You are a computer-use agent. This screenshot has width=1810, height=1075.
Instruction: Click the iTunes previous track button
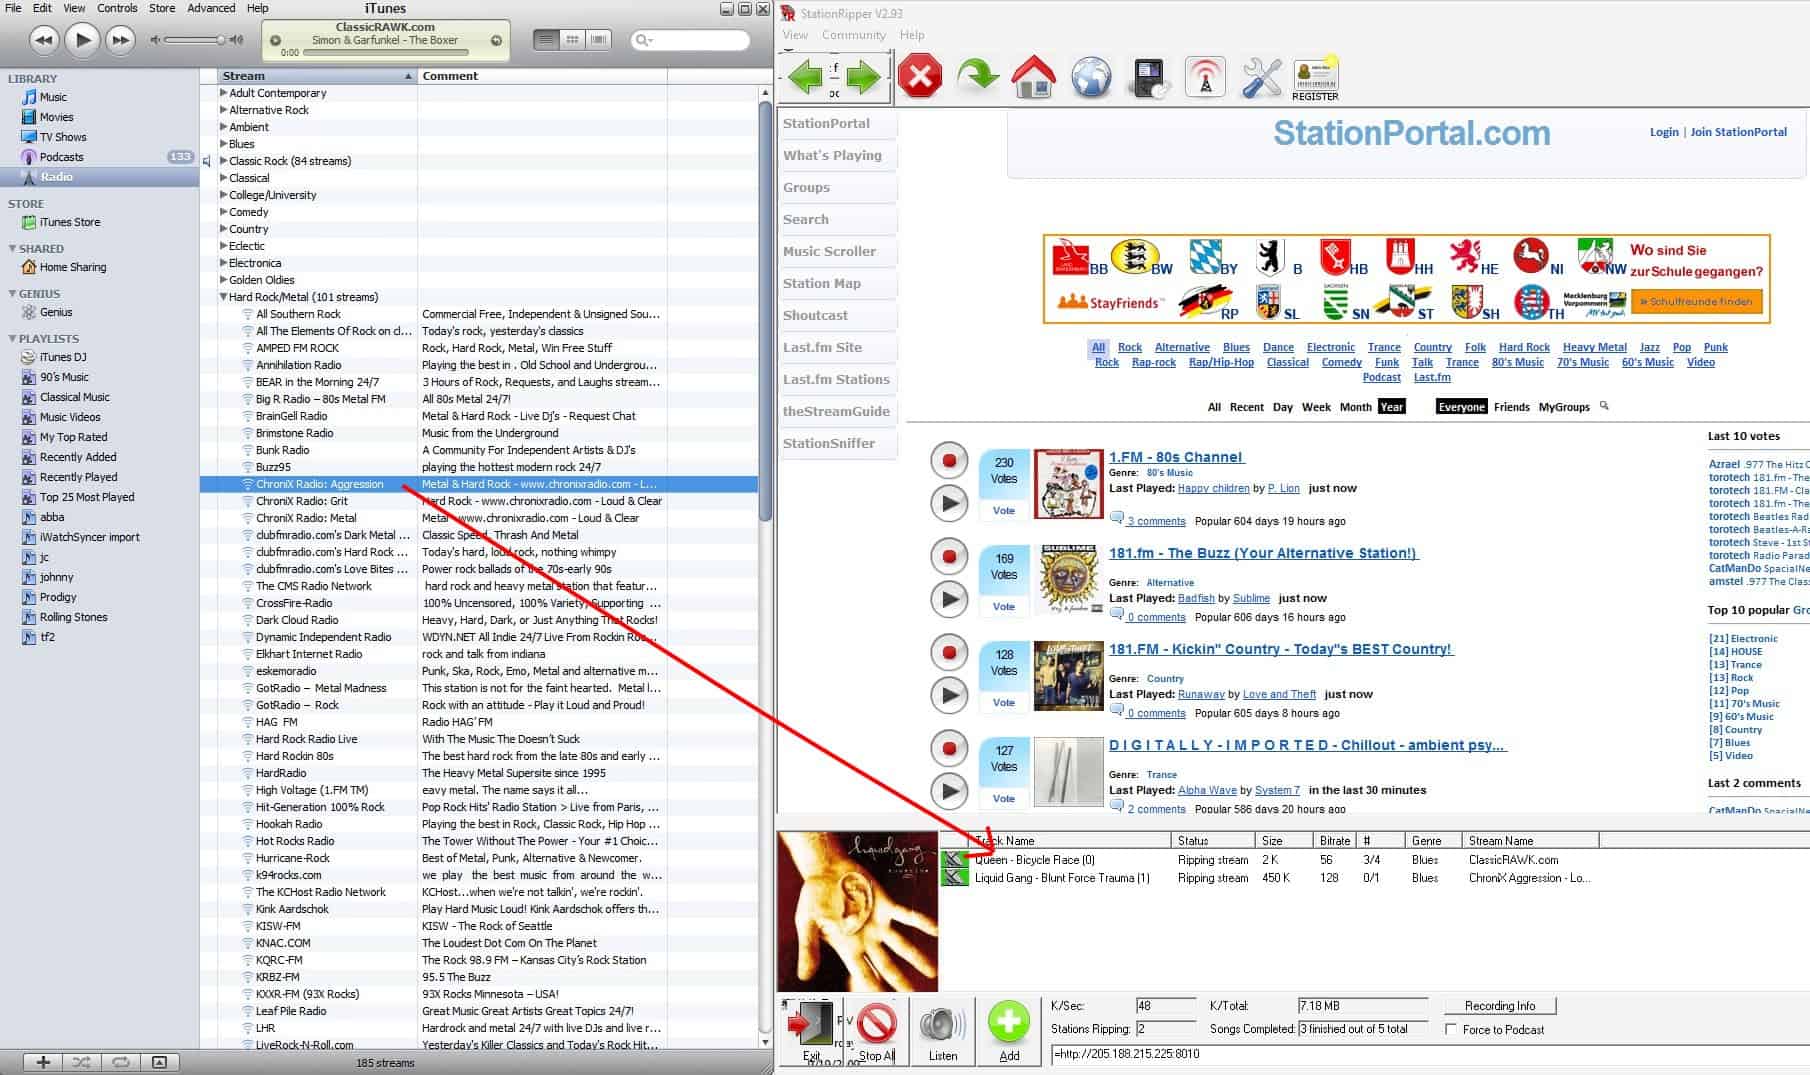(44, 40)
